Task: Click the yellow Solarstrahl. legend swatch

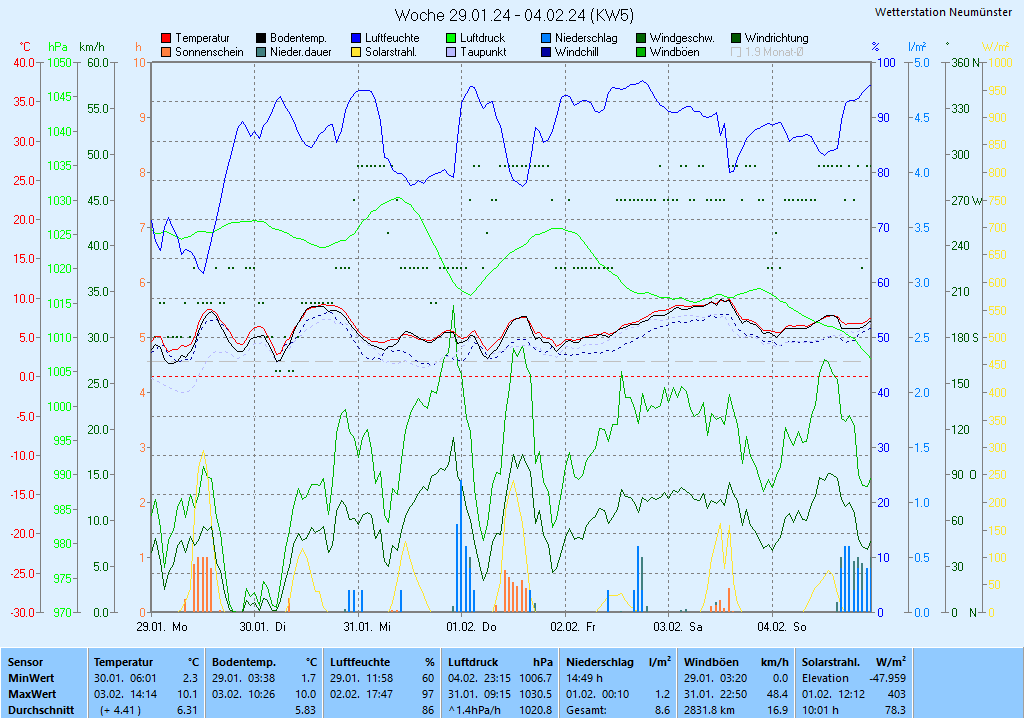Action: click(x=356, y=52)
